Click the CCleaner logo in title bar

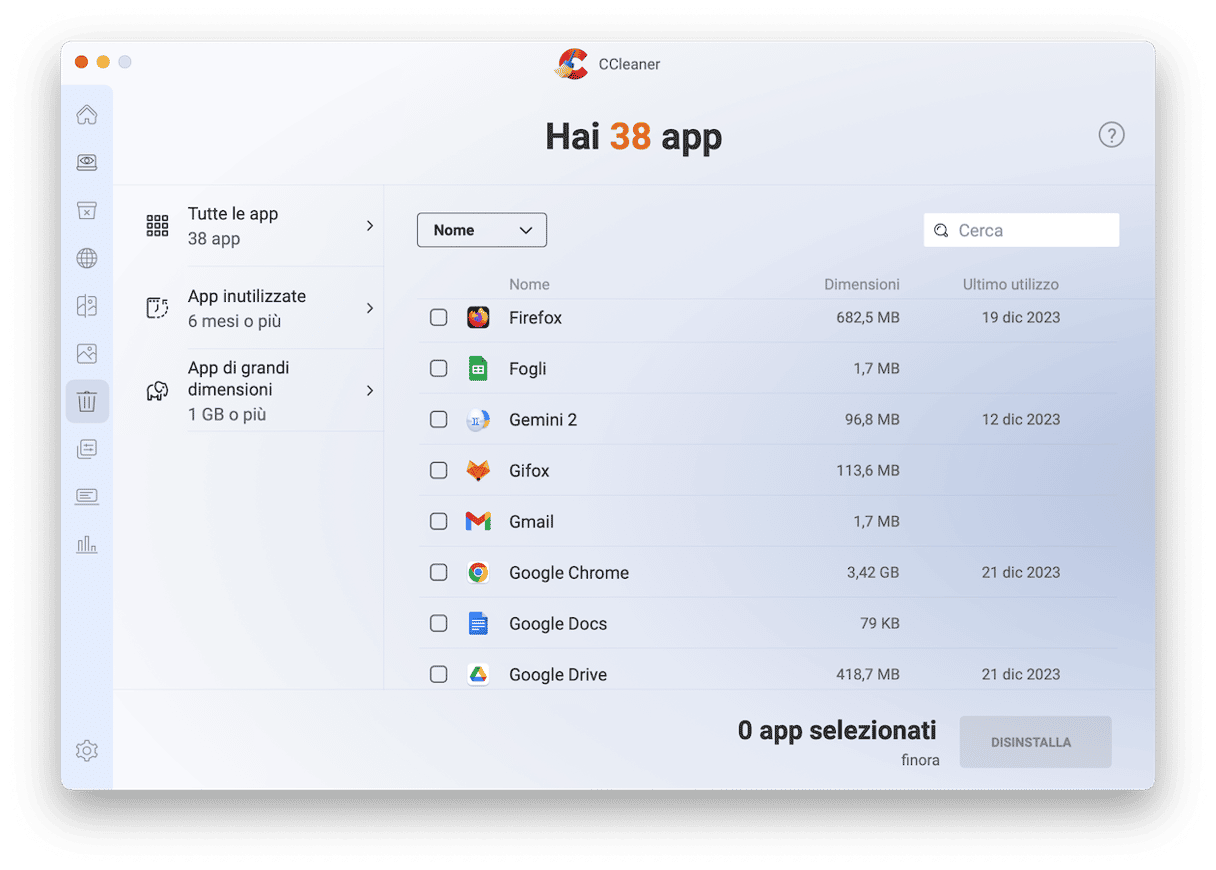pyautogui.click(x=572, y=64)
